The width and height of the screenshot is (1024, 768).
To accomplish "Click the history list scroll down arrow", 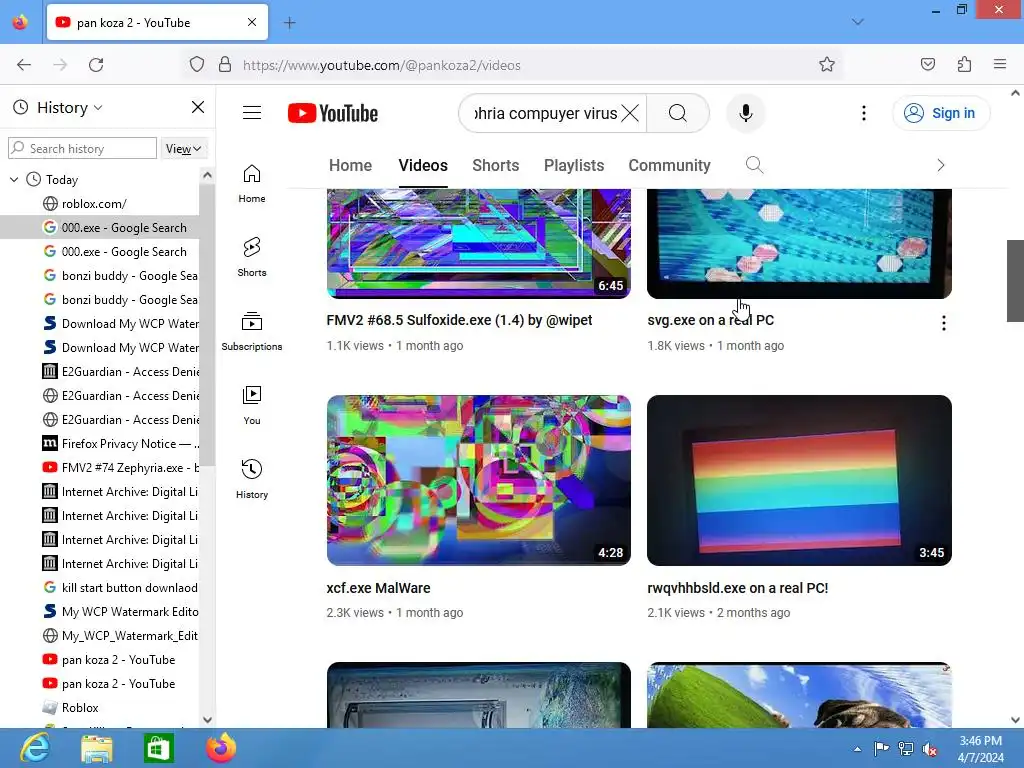I will pyautogui.click(x=207, y=720).
